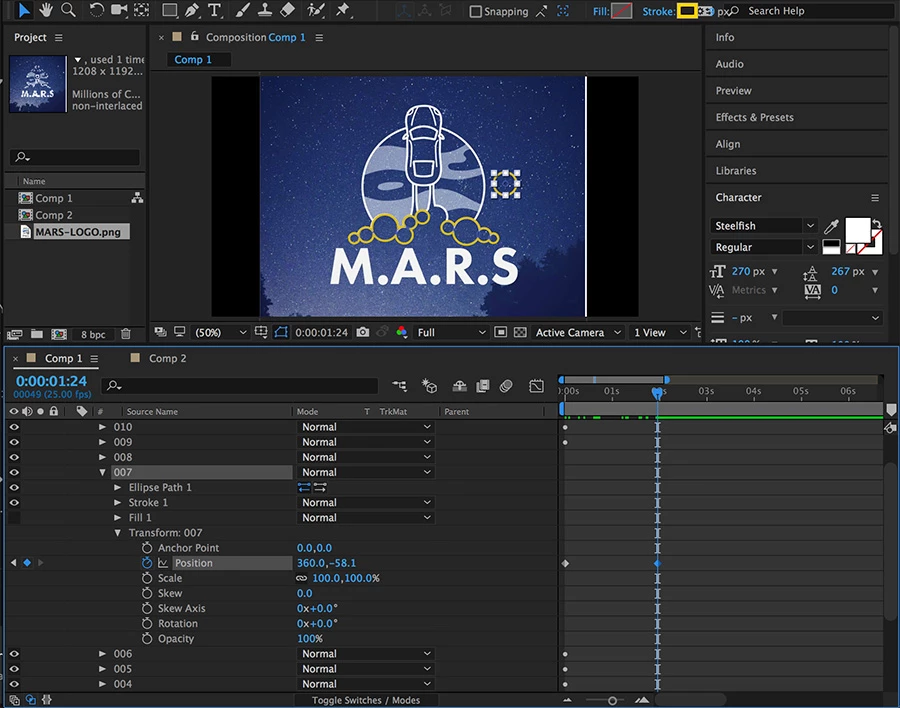Select the Horizontal Type tool

click(x=214, y=10)
